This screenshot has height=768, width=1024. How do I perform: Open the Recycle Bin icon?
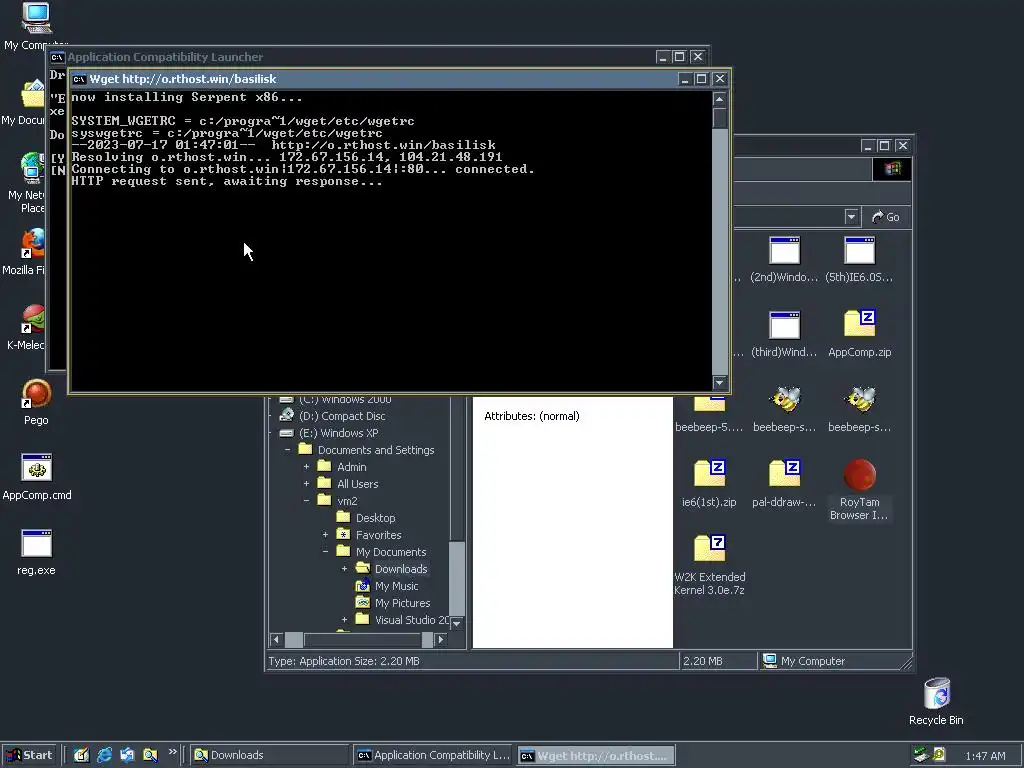936,695
